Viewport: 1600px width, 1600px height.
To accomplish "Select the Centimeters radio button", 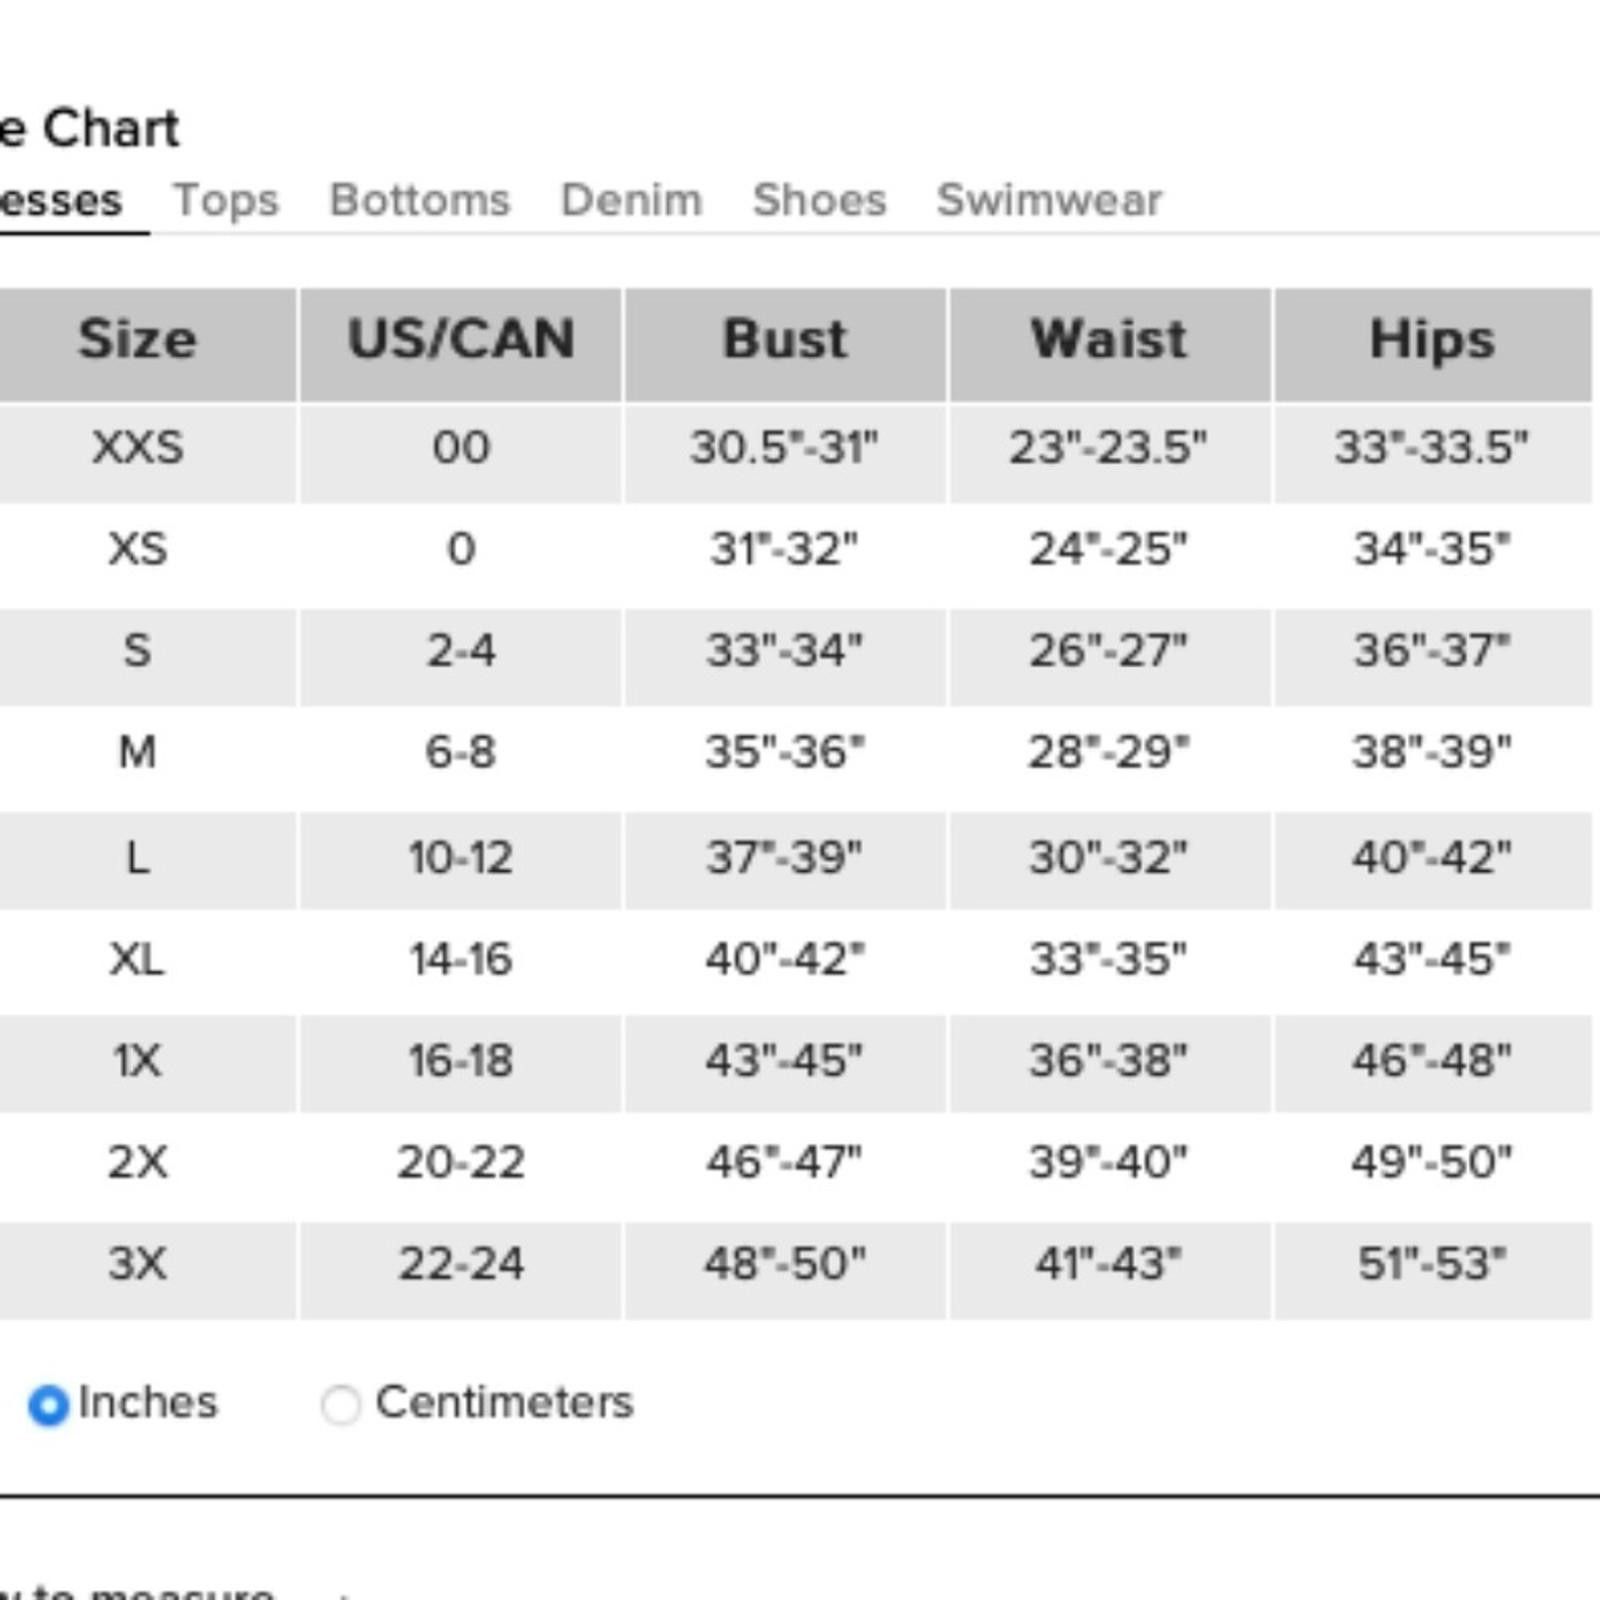I will 340,1404.
